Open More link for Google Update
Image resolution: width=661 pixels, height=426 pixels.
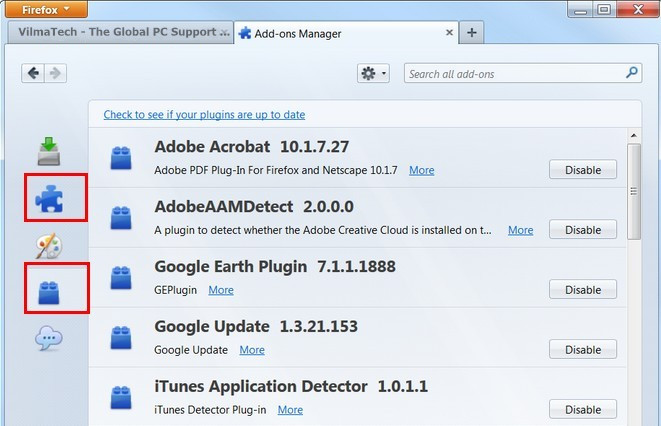pyautogui.click(x=252, y=350)
